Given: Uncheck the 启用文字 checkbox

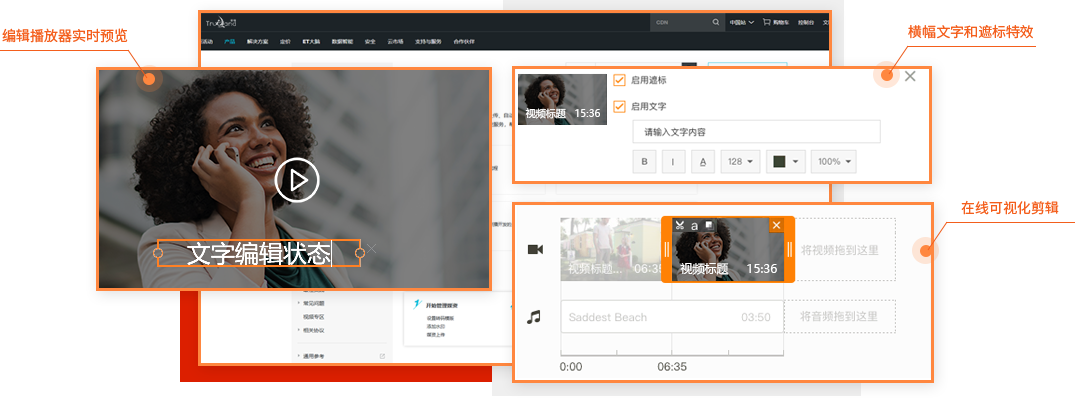Looking at the screenshot, I should pyautogui.click(x=620, y=106).
